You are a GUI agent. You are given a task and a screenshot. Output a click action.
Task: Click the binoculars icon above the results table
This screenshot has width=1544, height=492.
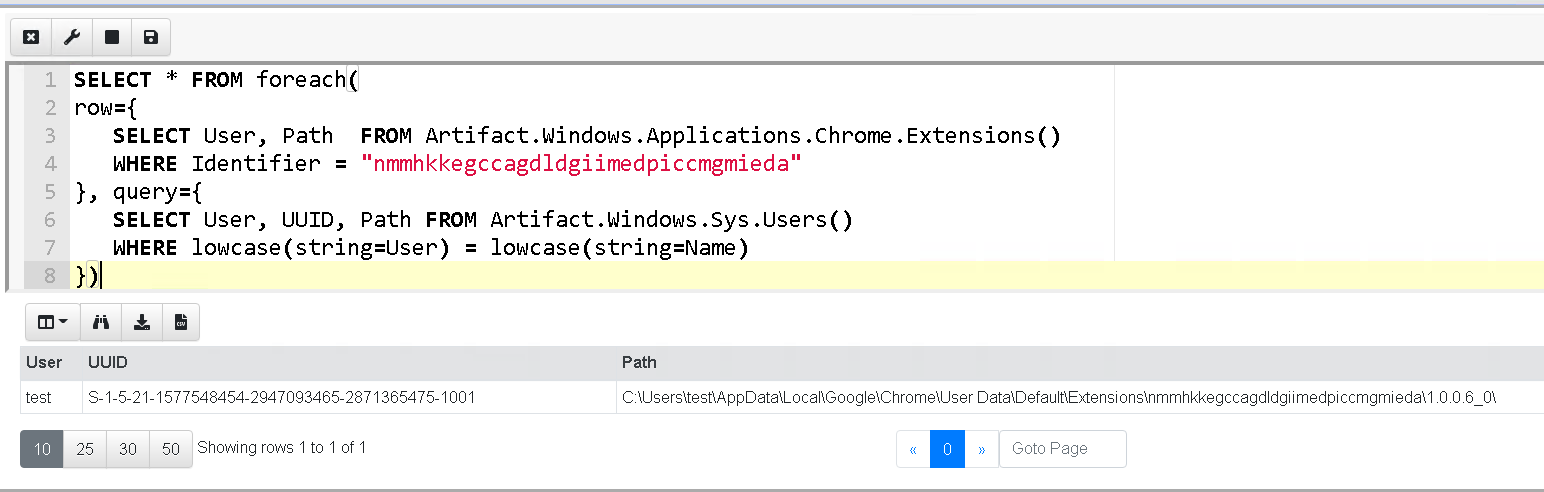[x=100, y=322]
